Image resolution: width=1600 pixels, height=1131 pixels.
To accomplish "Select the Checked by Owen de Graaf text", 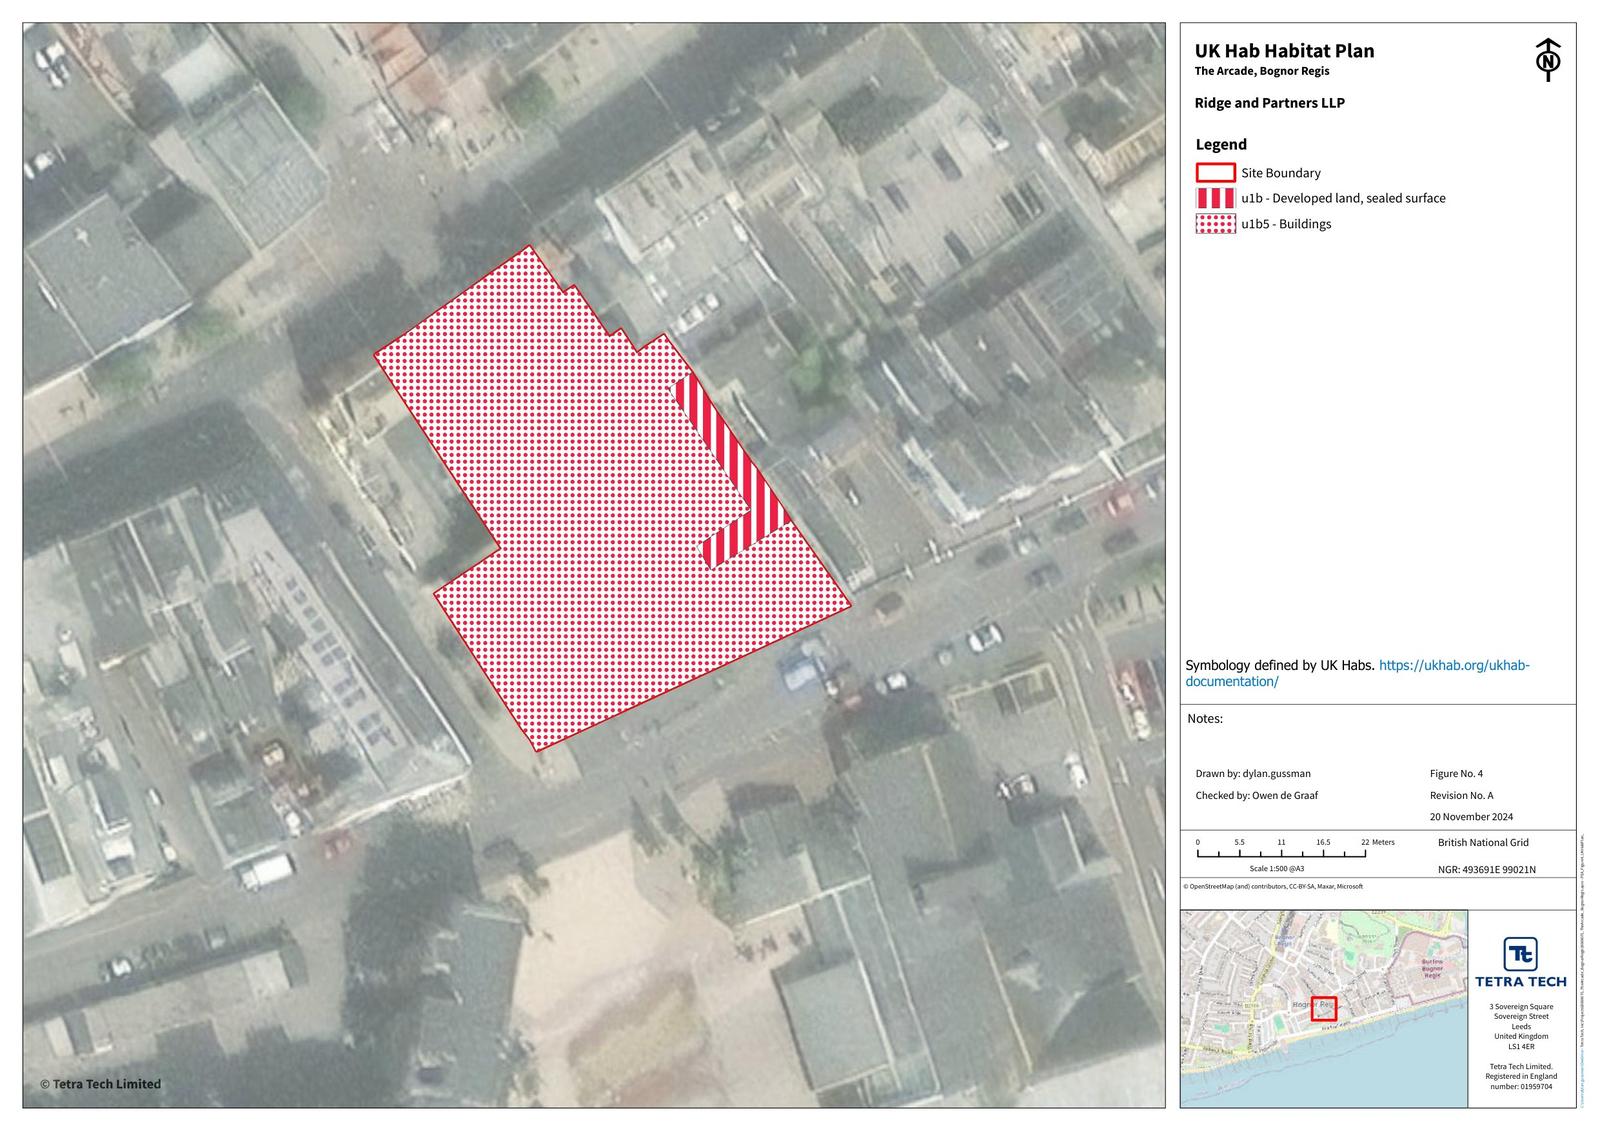I will point(1256,796).
